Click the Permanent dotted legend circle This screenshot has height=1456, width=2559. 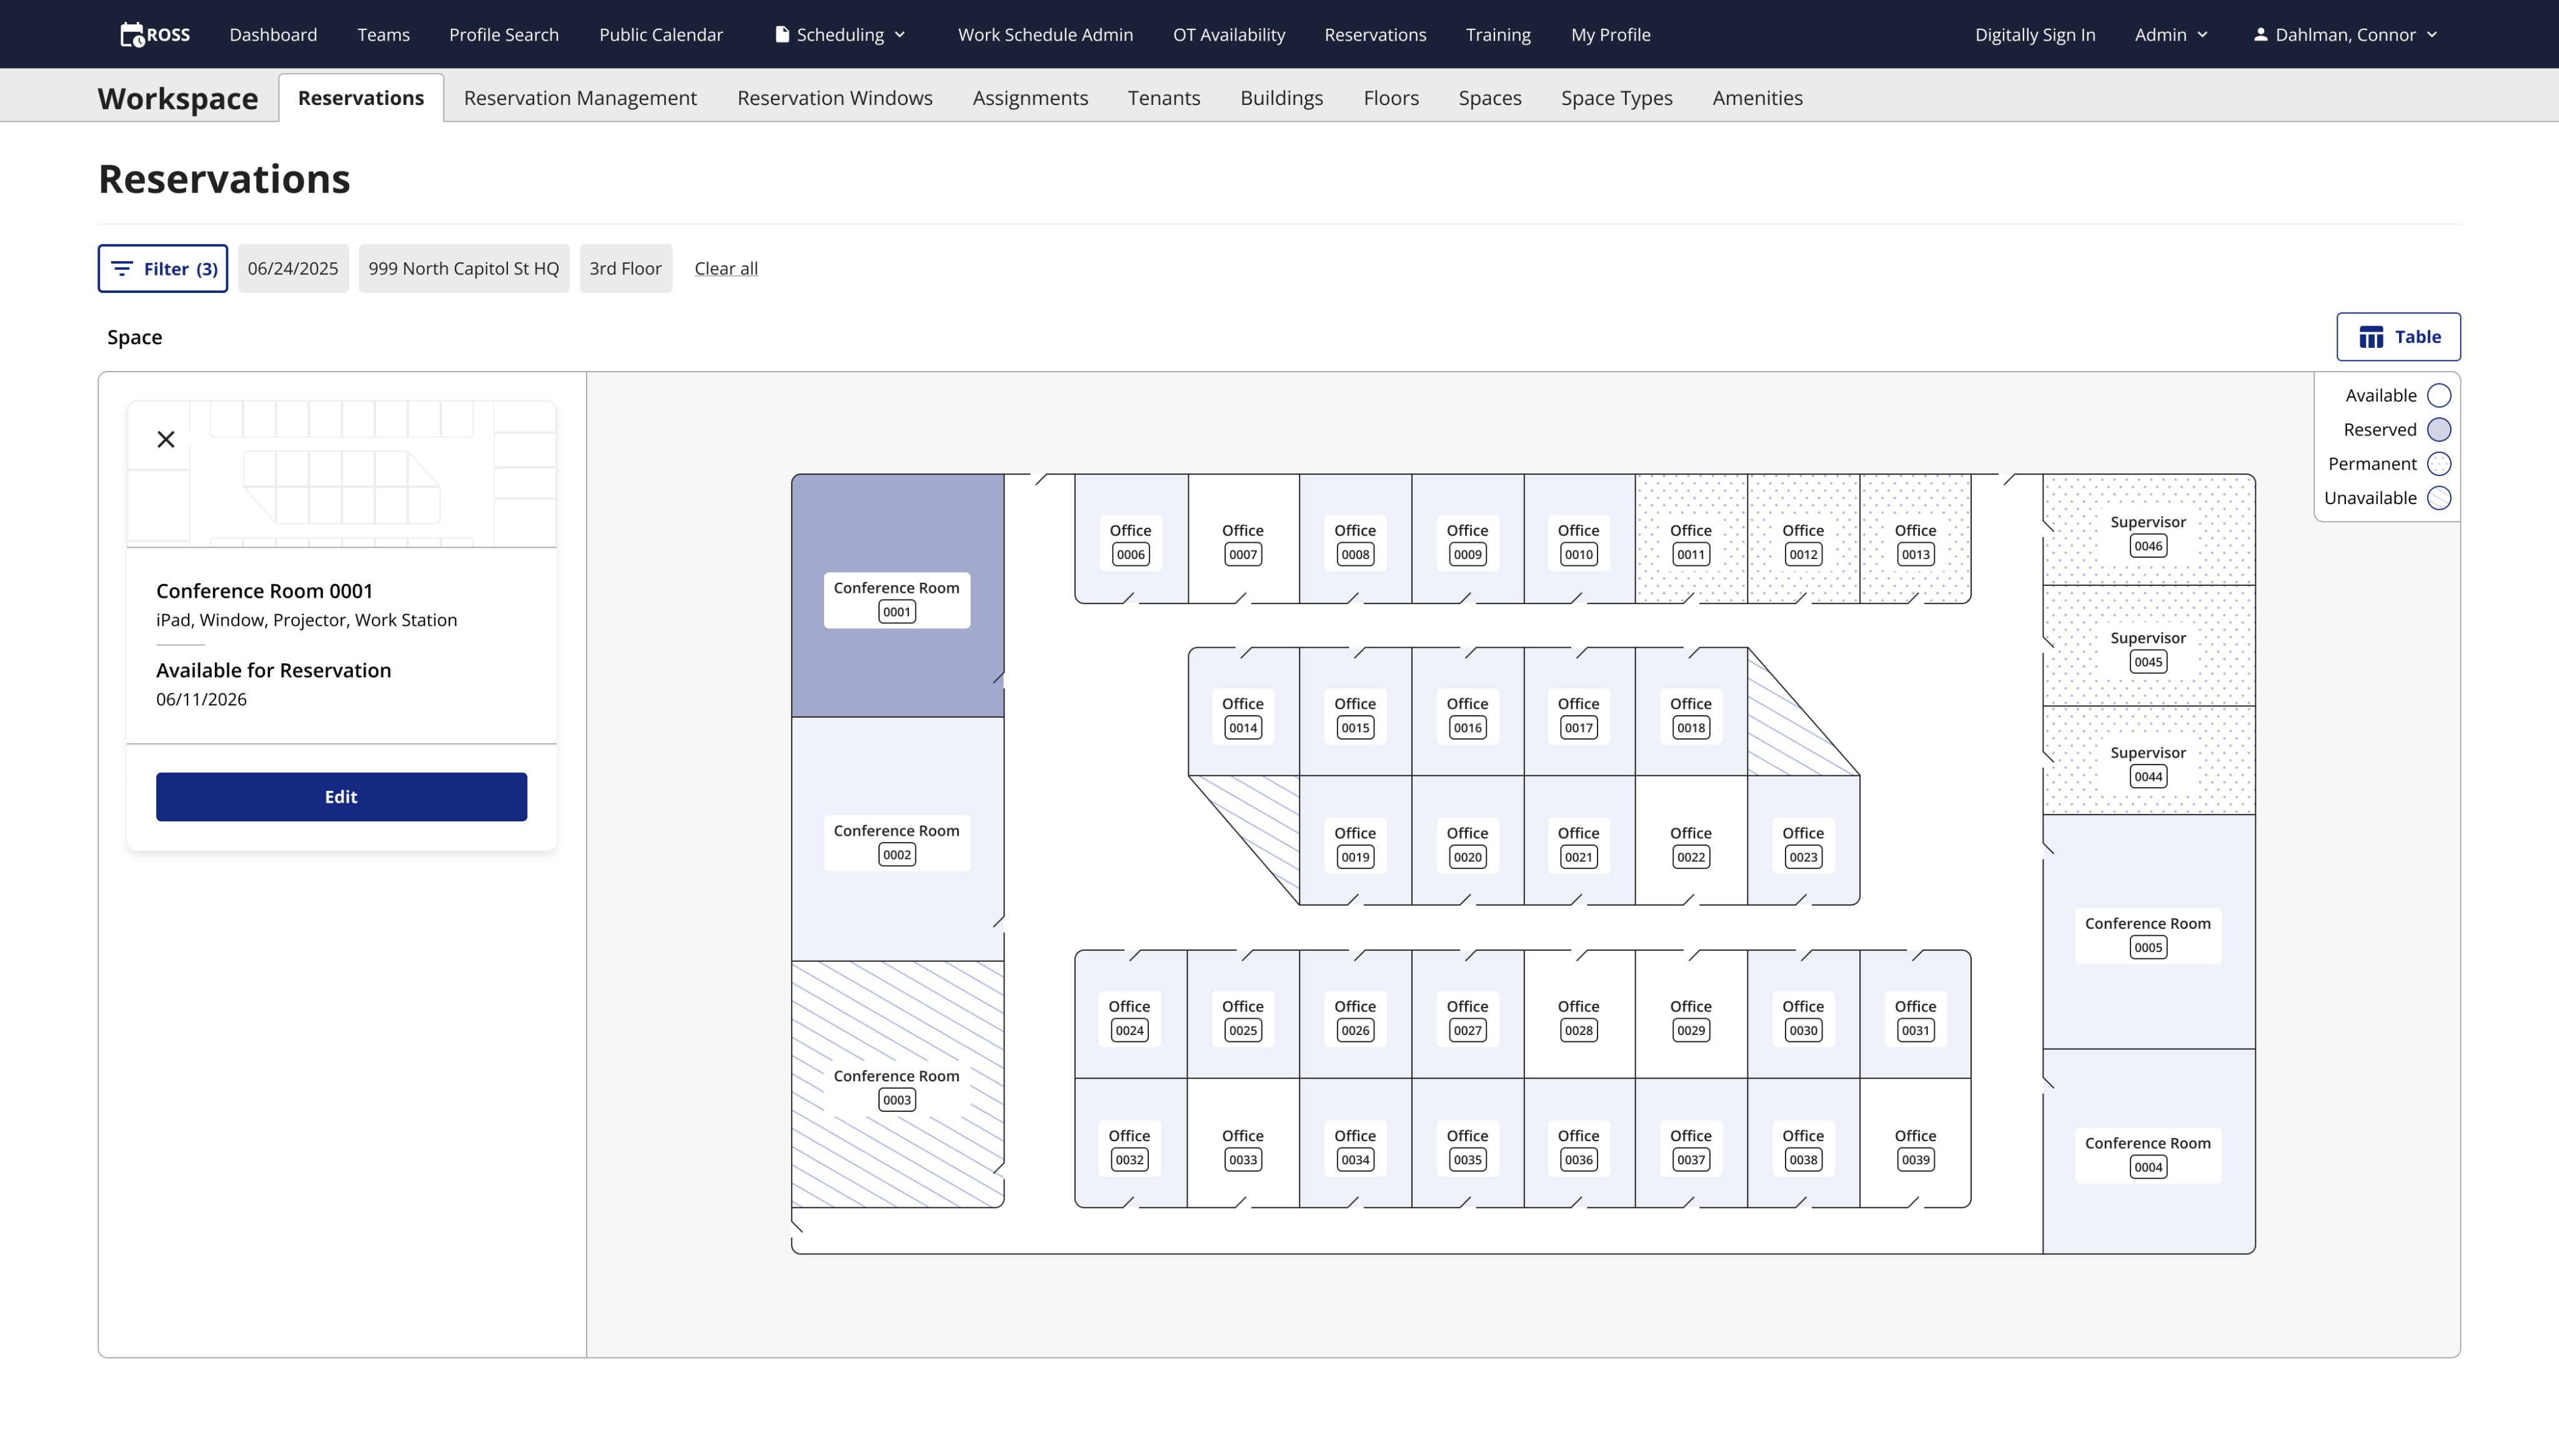2439,464
